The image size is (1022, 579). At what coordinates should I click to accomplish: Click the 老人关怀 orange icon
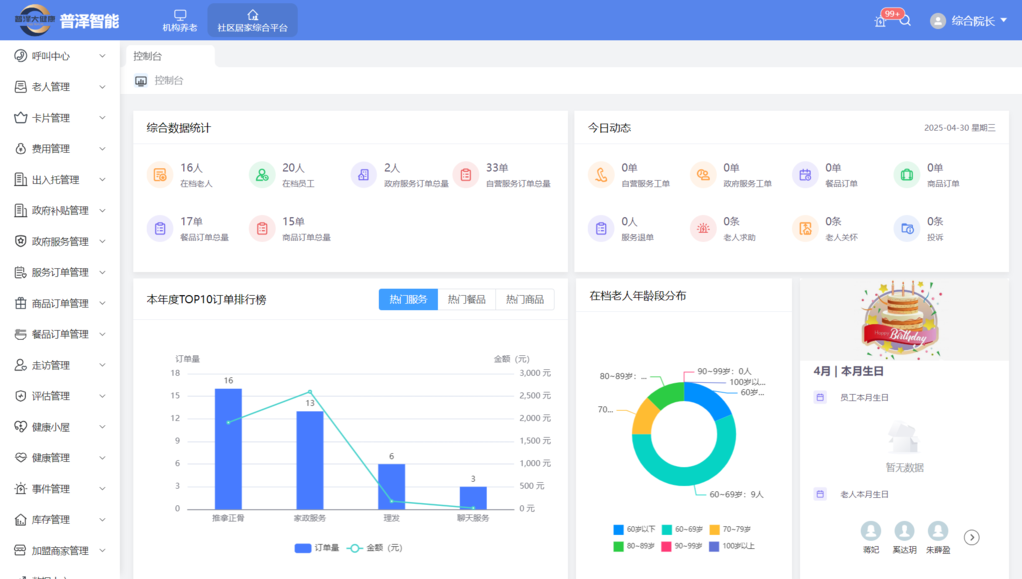click(x=805, y=228)
